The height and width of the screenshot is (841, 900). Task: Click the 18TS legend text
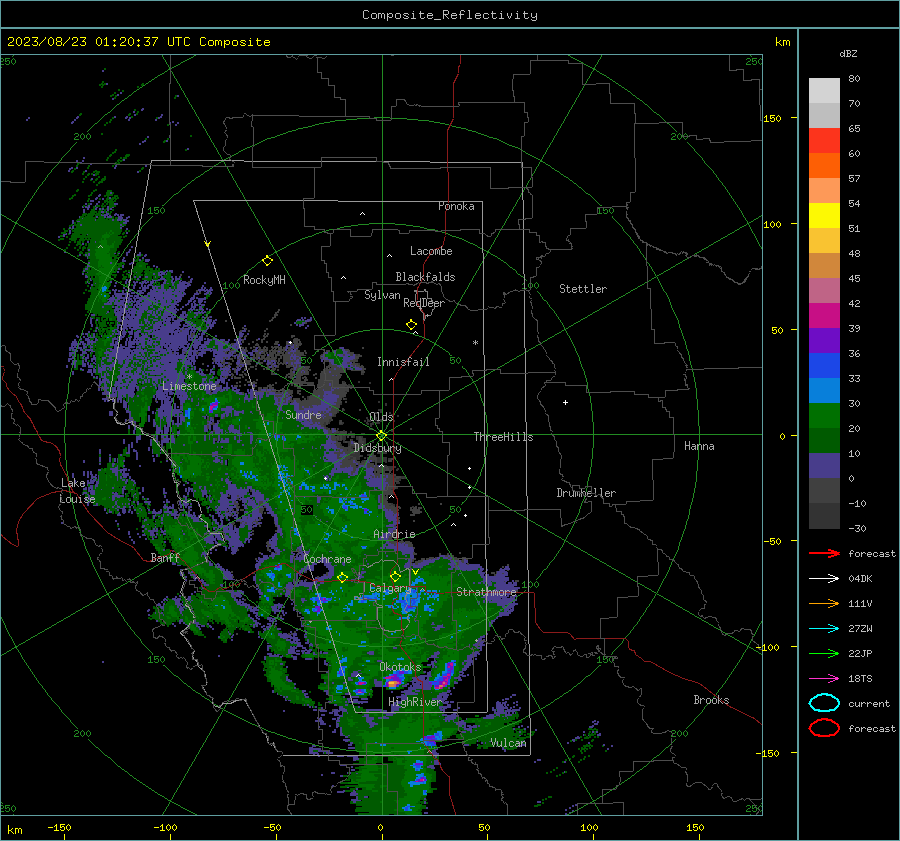click(x=860, y=679)
